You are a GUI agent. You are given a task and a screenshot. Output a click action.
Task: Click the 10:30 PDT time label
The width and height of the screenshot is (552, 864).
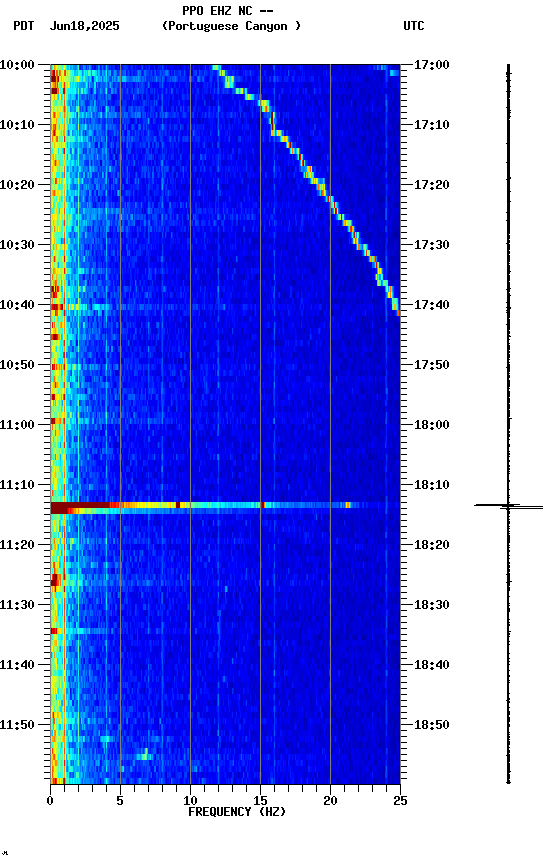17,245
